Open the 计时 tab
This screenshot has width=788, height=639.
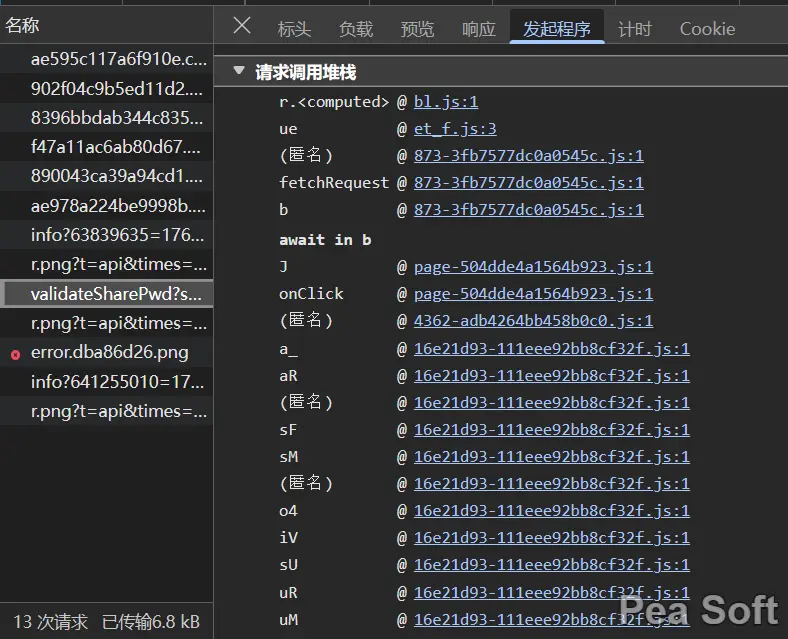635,29
